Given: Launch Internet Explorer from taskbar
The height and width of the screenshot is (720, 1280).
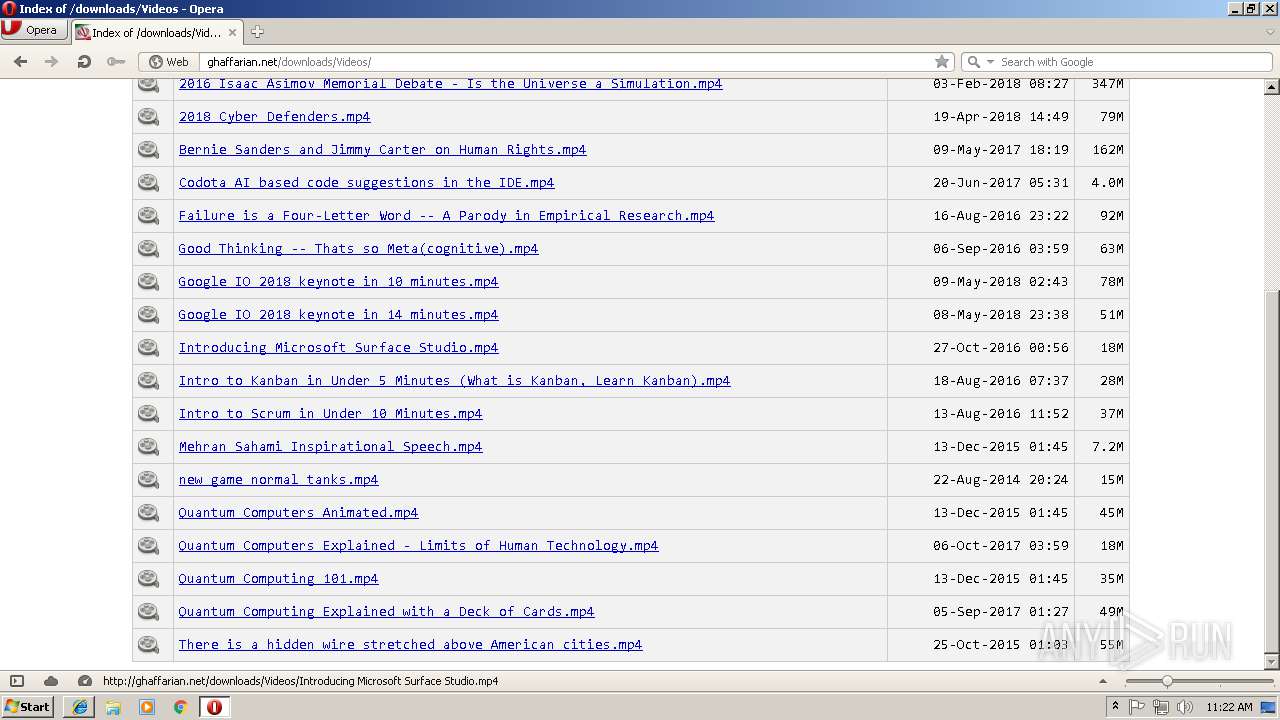Looking at the screenshot, I should [80, 707].
